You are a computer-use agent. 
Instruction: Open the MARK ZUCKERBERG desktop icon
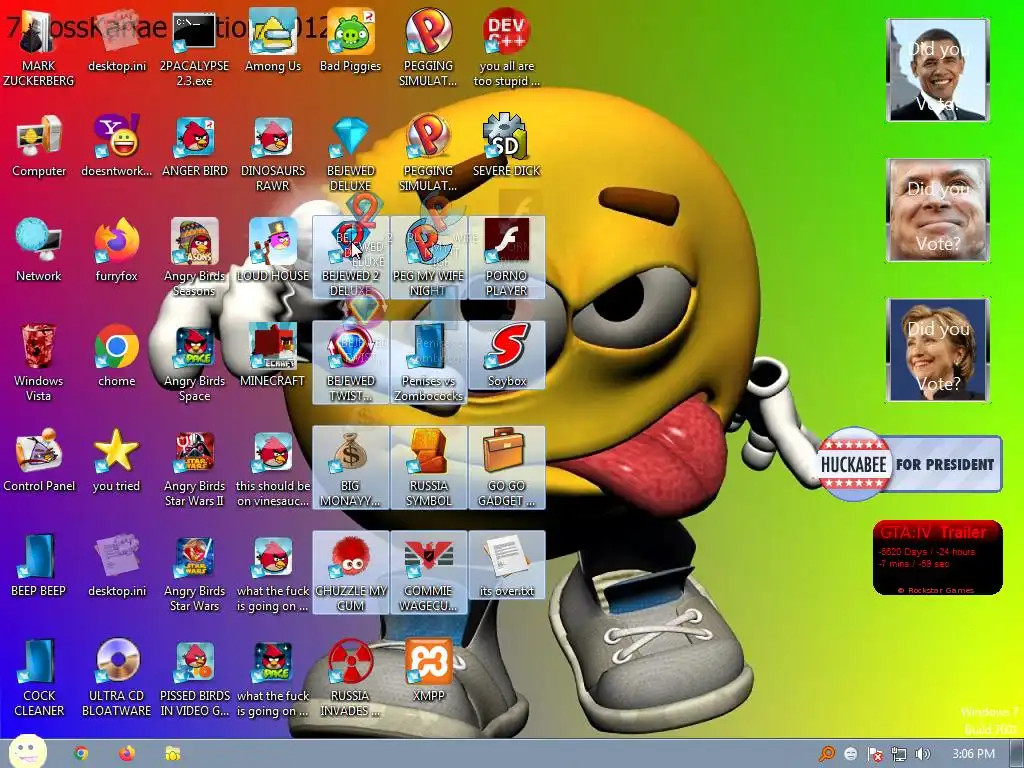(x=38, y=48)
